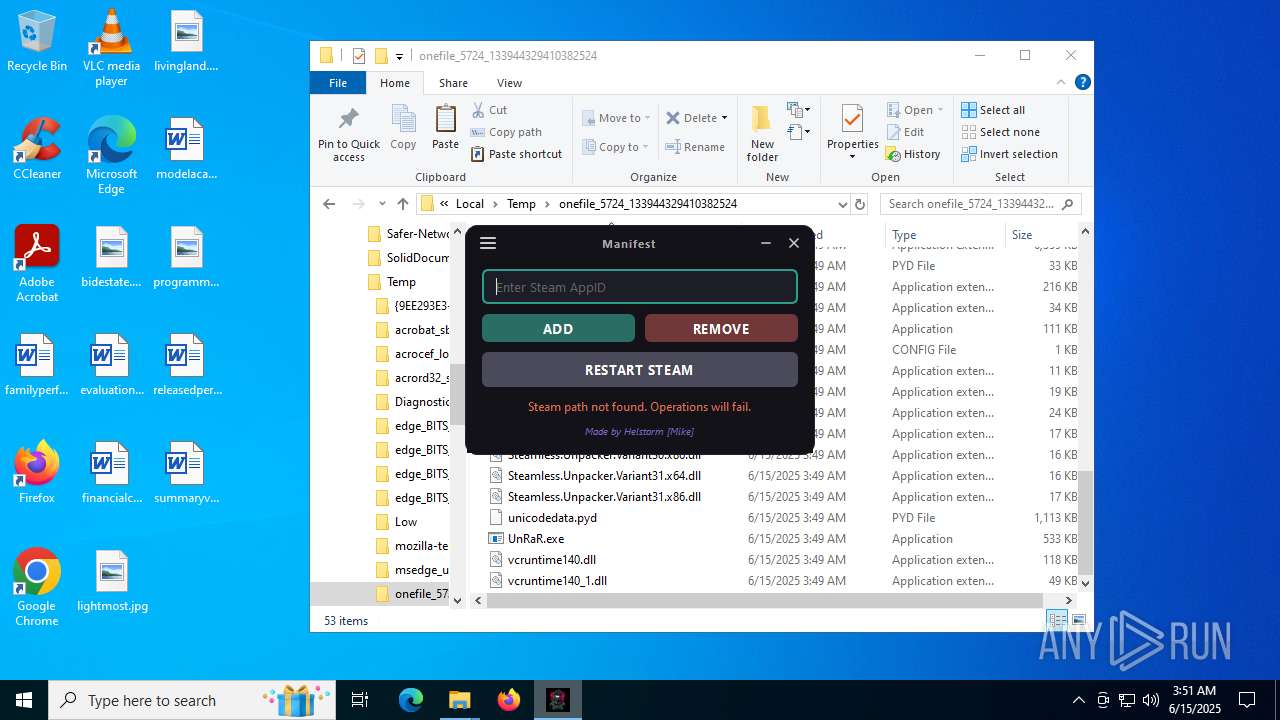Click the Up one level arrow

403,204
